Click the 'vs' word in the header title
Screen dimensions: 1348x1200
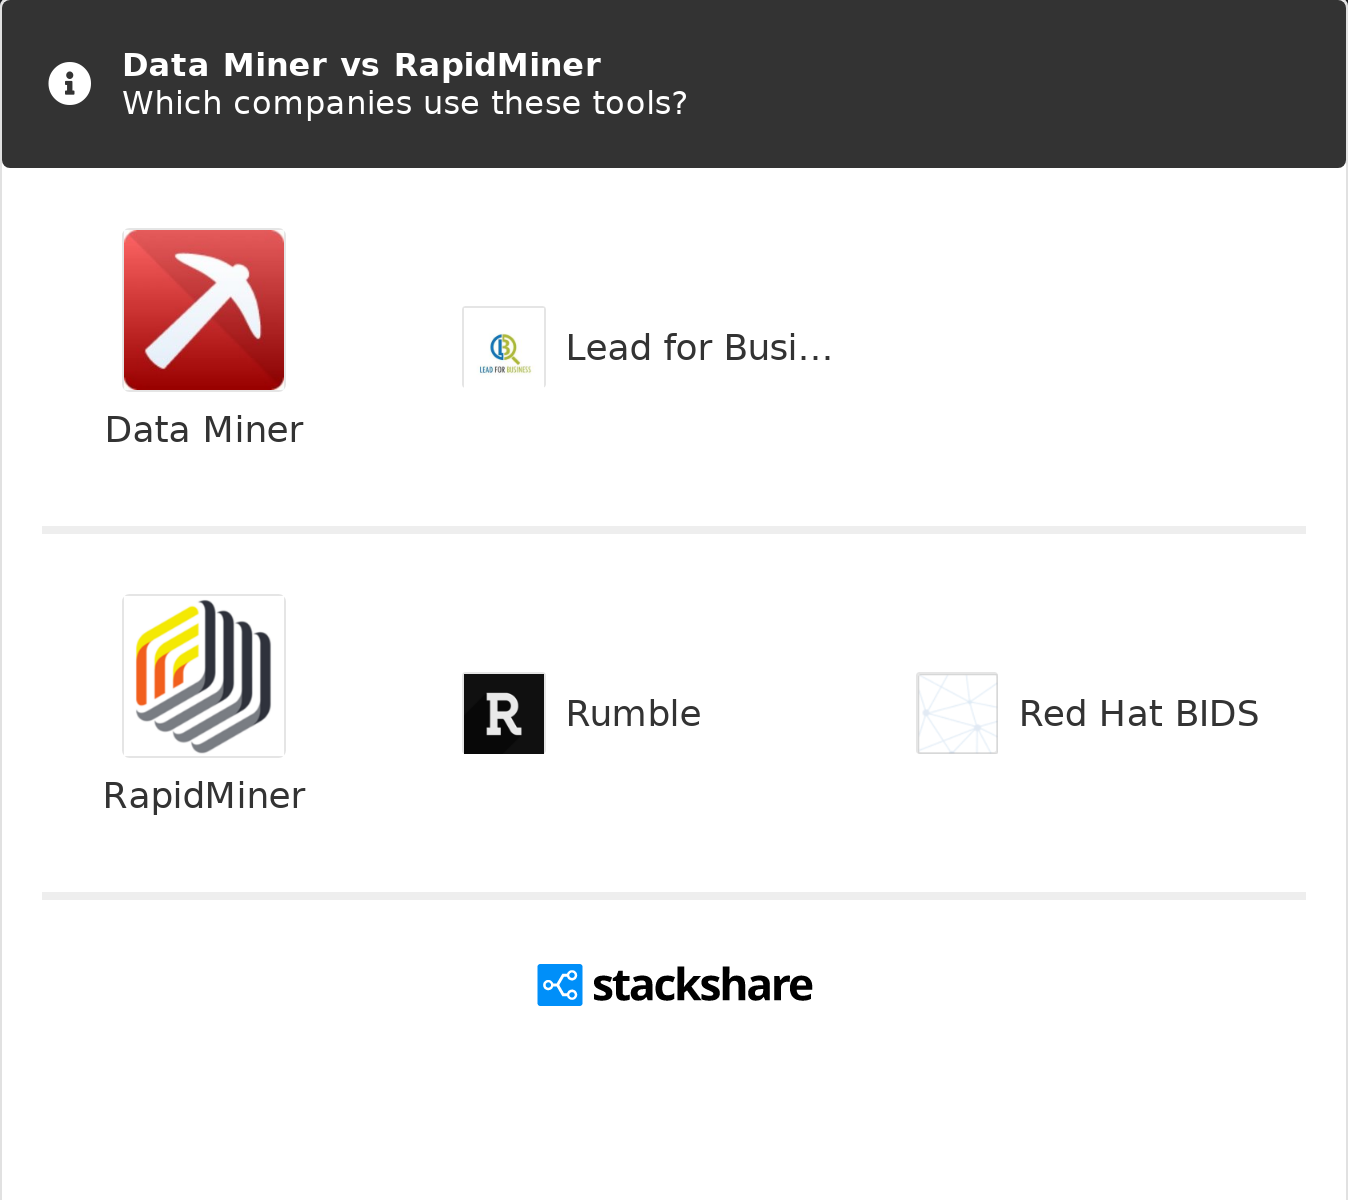pos(360,65)
